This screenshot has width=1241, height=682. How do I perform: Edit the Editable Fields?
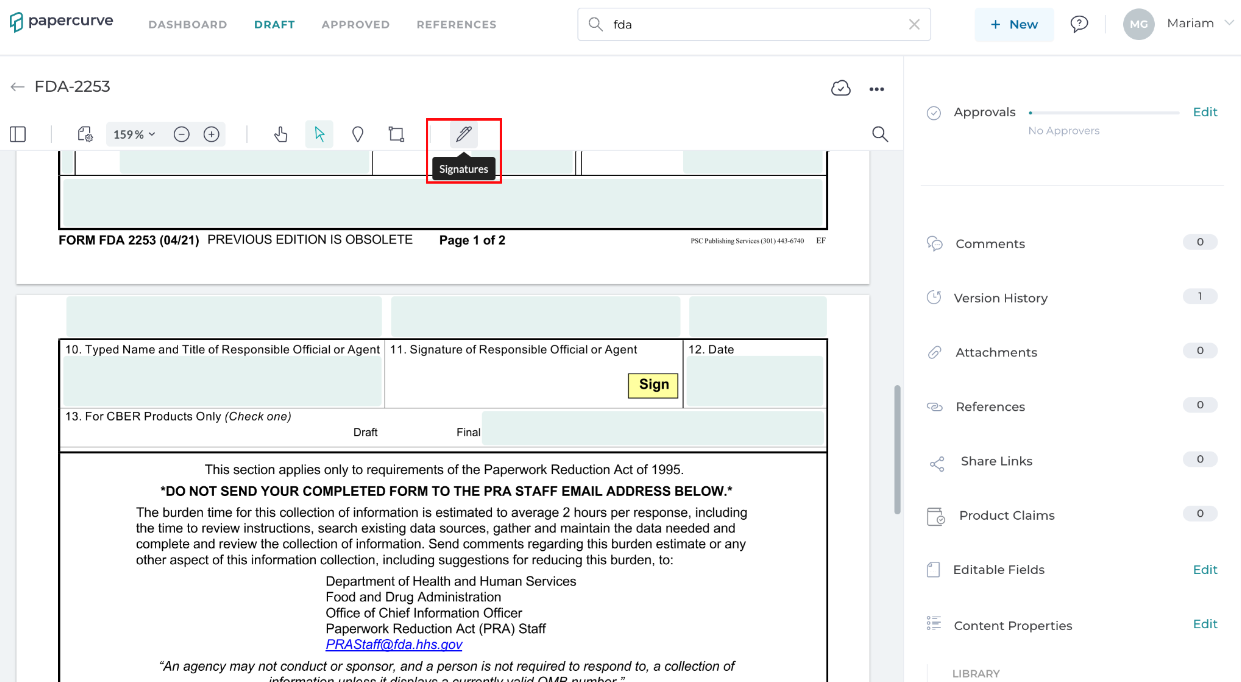1205,569
